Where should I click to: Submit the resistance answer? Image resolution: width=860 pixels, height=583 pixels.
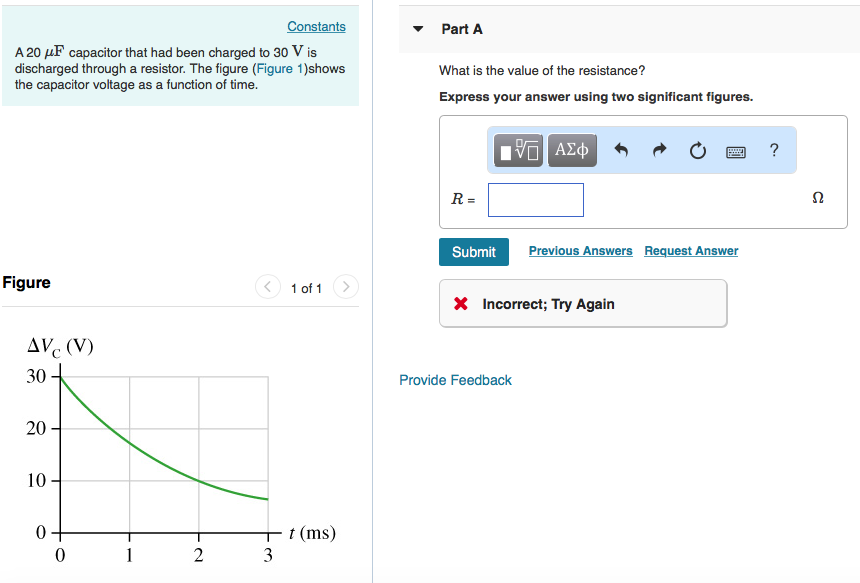[473, 252]
